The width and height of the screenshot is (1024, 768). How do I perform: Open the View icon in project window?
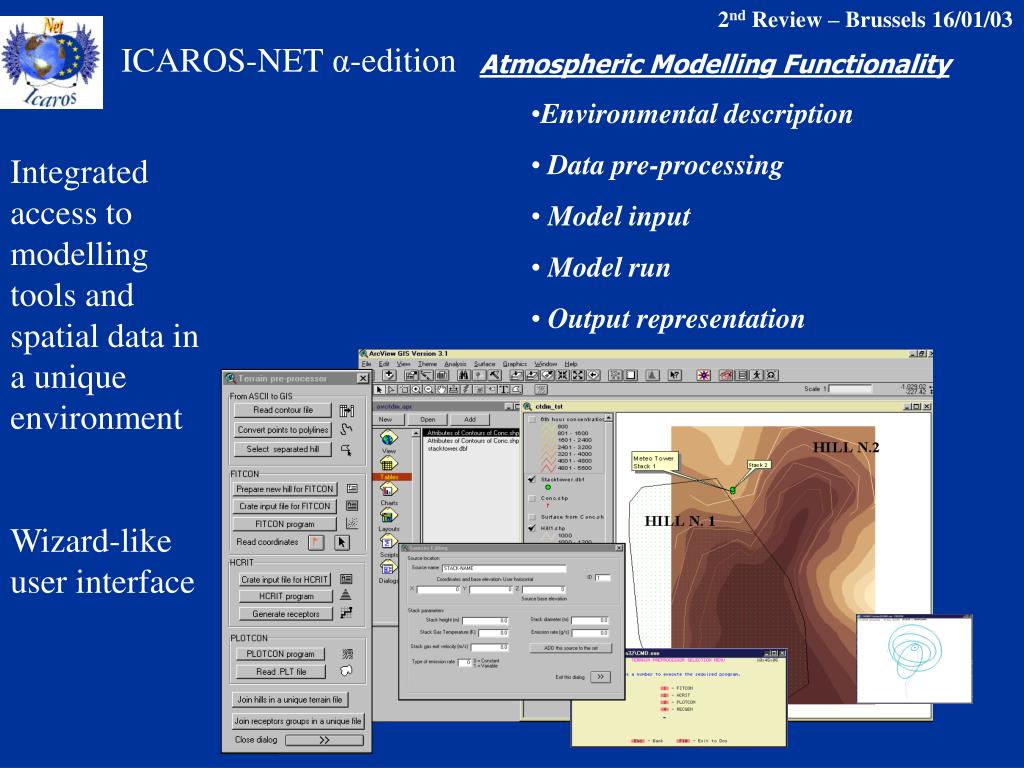pos(389,438)
